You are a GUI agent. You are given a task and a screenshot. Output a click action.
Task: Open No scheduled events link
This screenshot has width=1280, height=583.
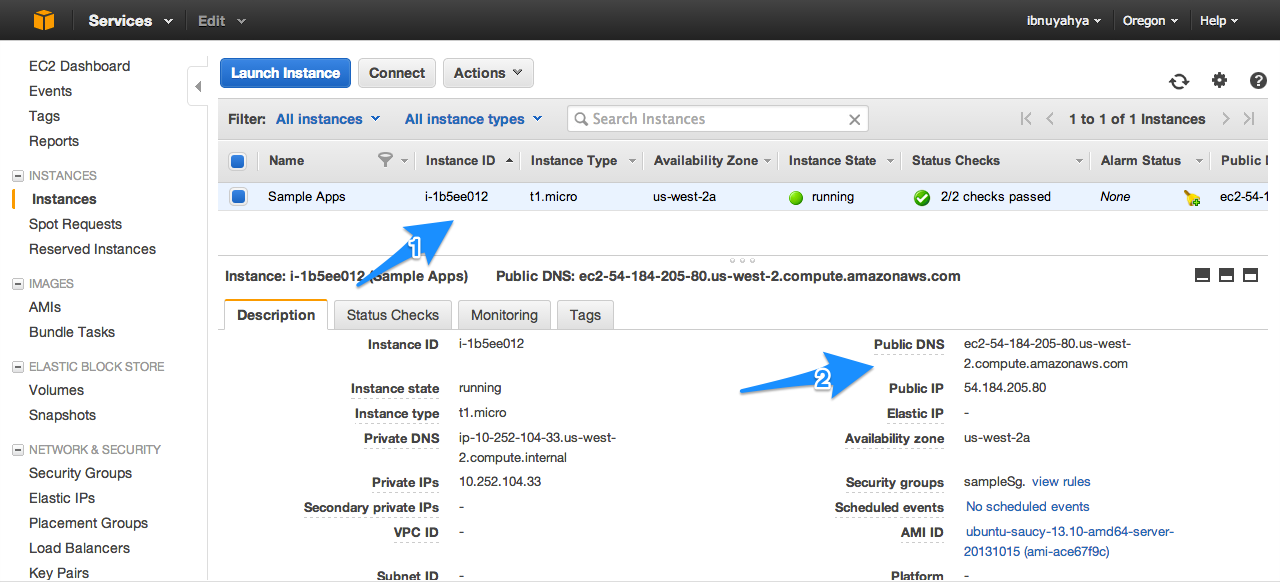pos(1028,507)
